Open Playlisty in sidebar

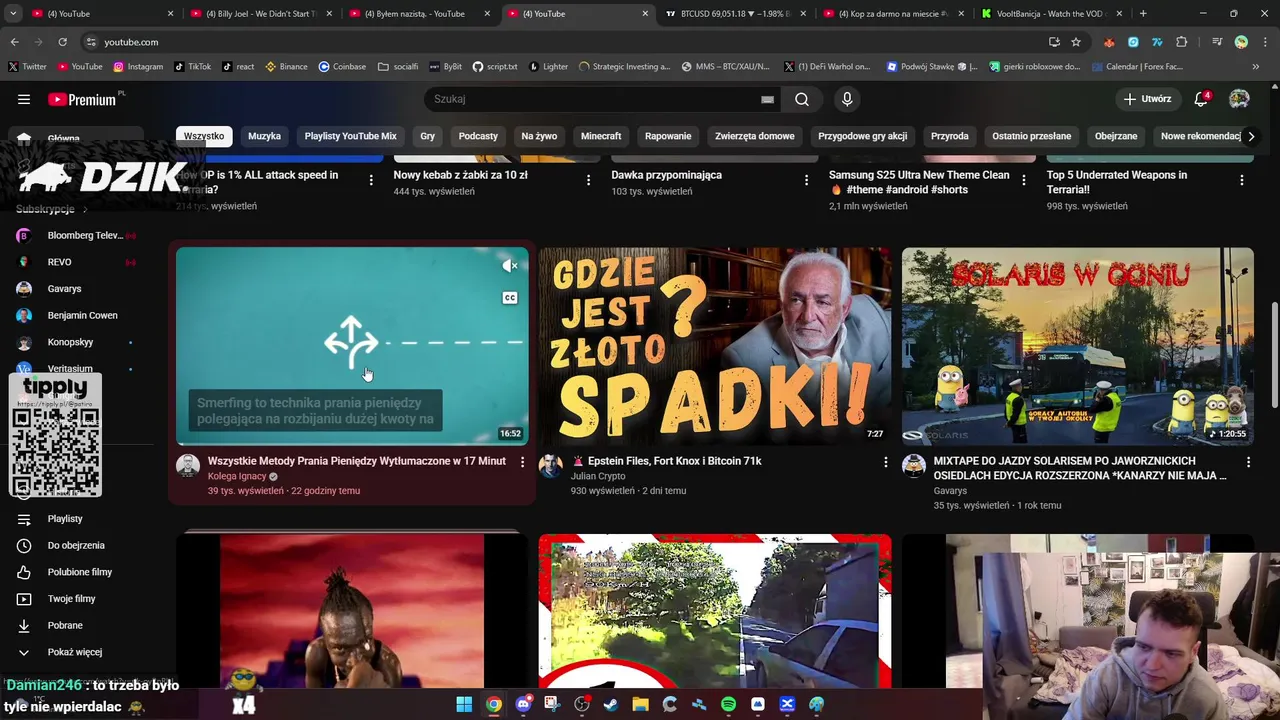[76, 519]
